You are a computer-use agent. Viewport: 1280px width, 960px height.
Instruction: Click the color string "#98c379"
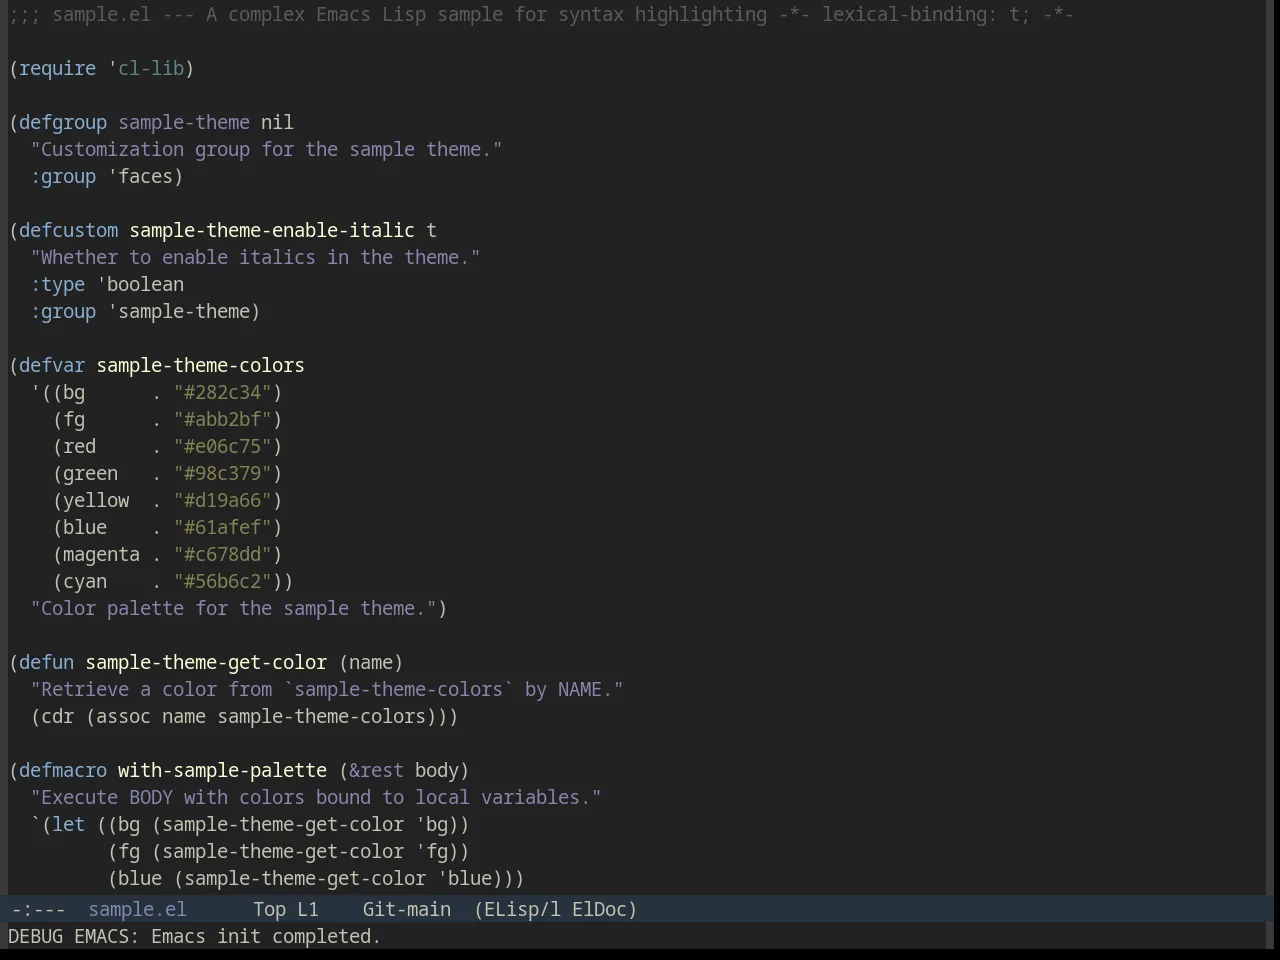[x=223, y=473]
